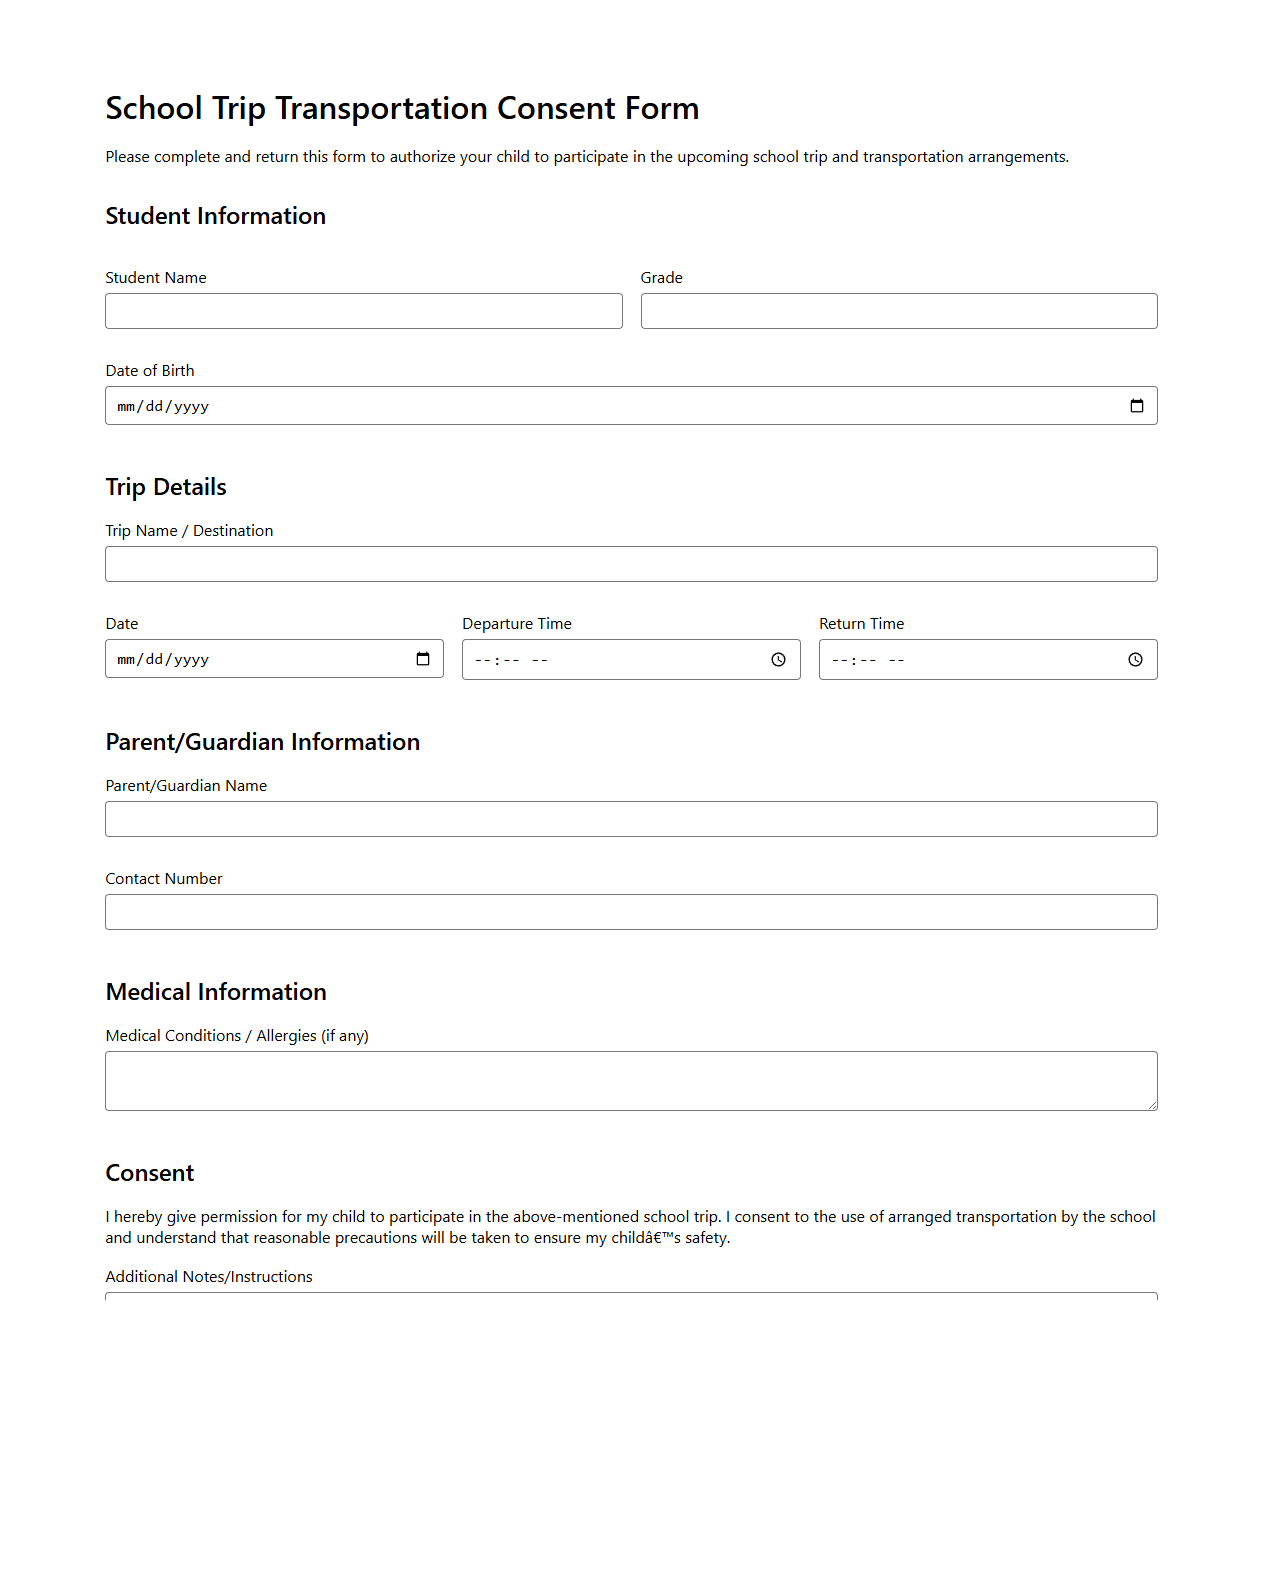Open the trip Date calendar picker
This screenshot has width=1263, height=1586.
(x=423, y=658)
